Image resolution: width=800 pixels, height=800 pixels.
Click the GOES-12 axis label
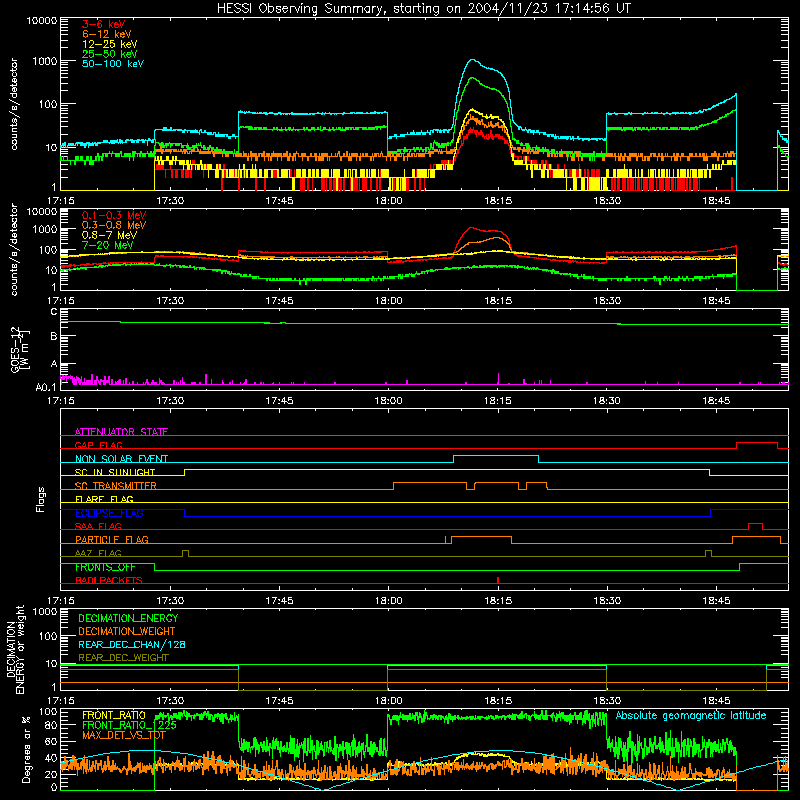[x=19, y=349]
